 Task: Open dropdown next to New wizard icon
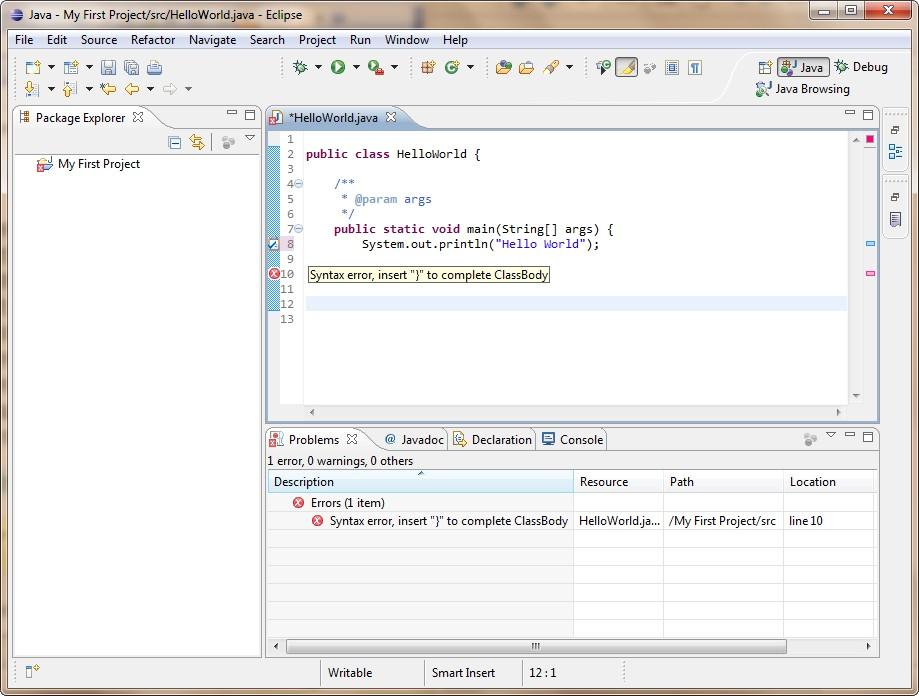pos(51,67)
